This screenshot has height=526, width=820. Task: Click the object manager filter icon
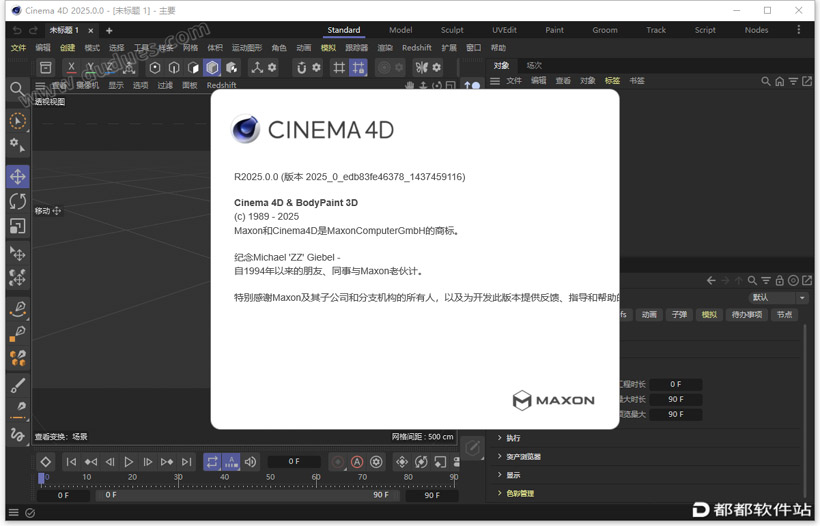tap(793, 81)
